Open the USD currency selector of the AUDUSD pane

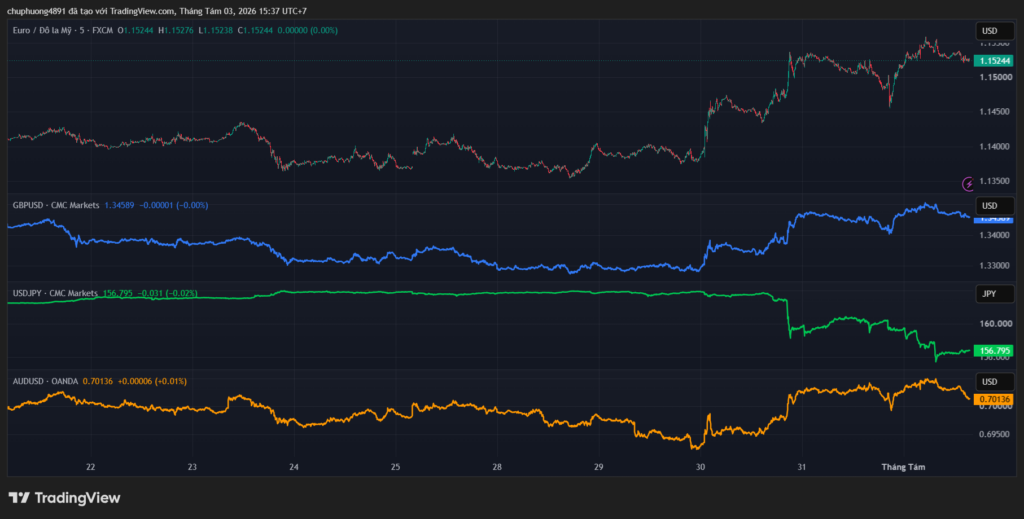pyautogui.click(x=995, y=381)
